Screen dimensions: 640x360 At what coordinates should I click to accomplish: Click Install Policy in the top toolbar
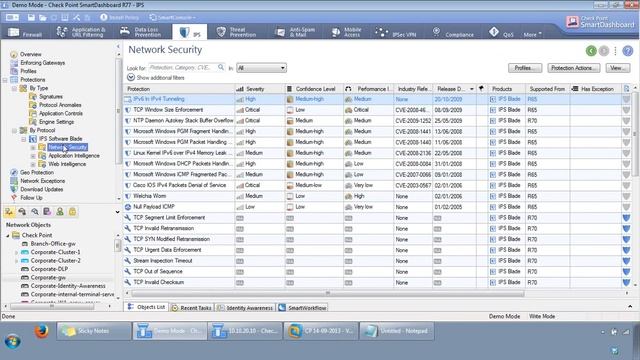coord(119,18)
